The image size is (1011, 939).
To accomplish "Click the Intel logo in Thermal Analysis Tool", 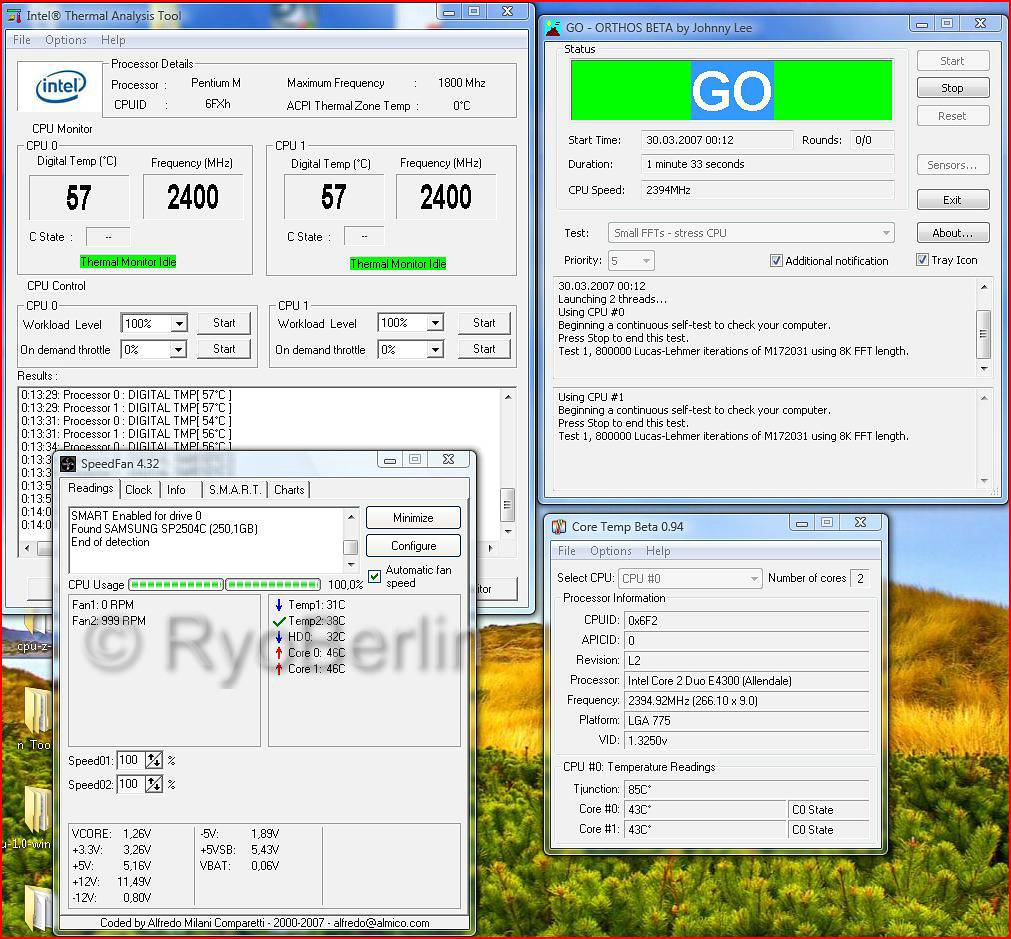I will click(60, 86).
